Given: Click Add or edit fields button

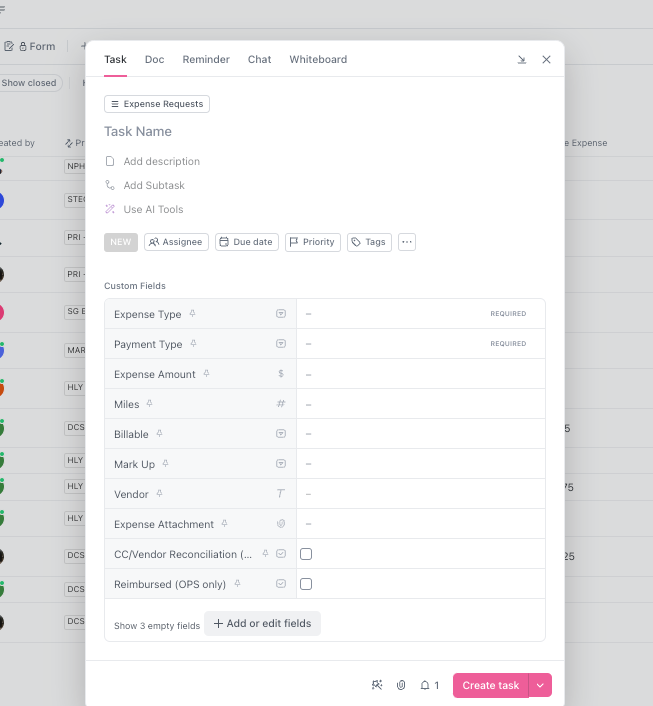Looking at the screenshot, I should 262,623.
